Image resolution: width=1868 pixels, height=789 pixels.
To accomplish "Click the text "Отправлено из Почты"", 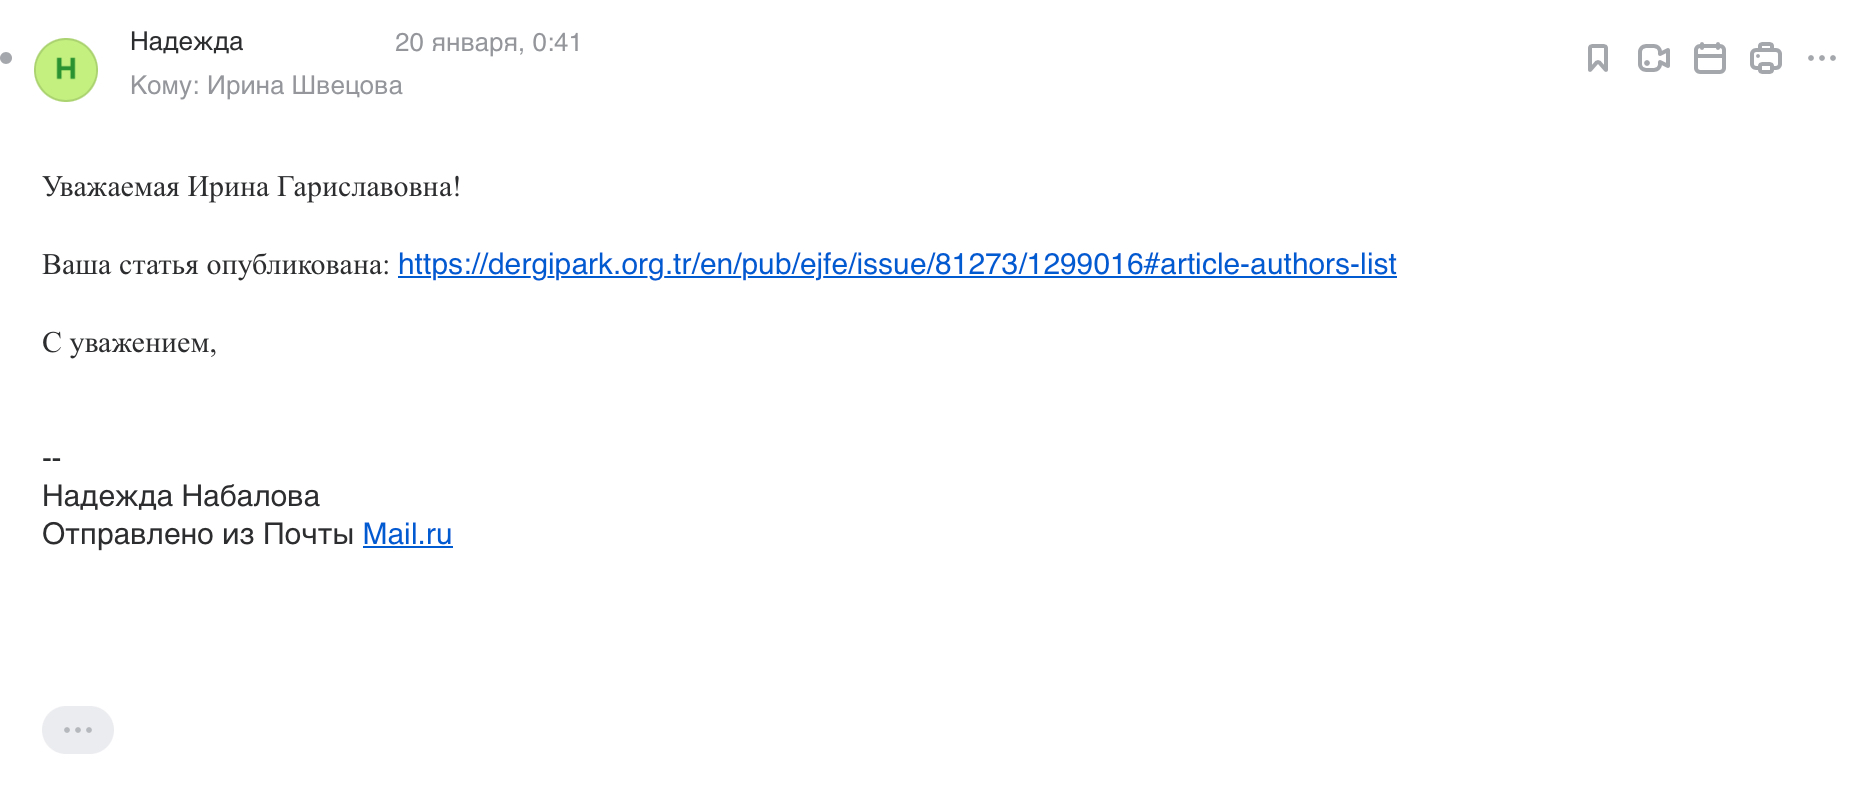I will [x=197, y=534].
